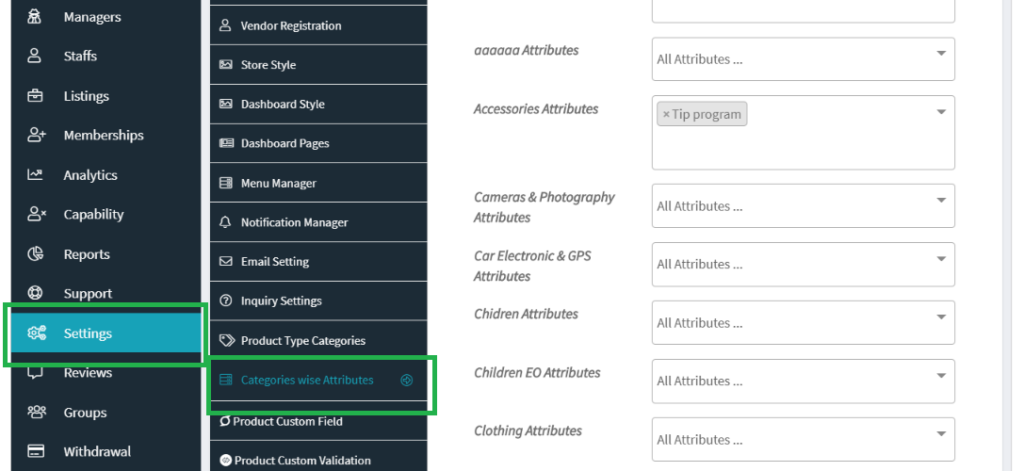Image resolution: width=1024 pixels, height=471 pixels.
Task: Click the Support lifebuoy icon
Action: point(35,293)
